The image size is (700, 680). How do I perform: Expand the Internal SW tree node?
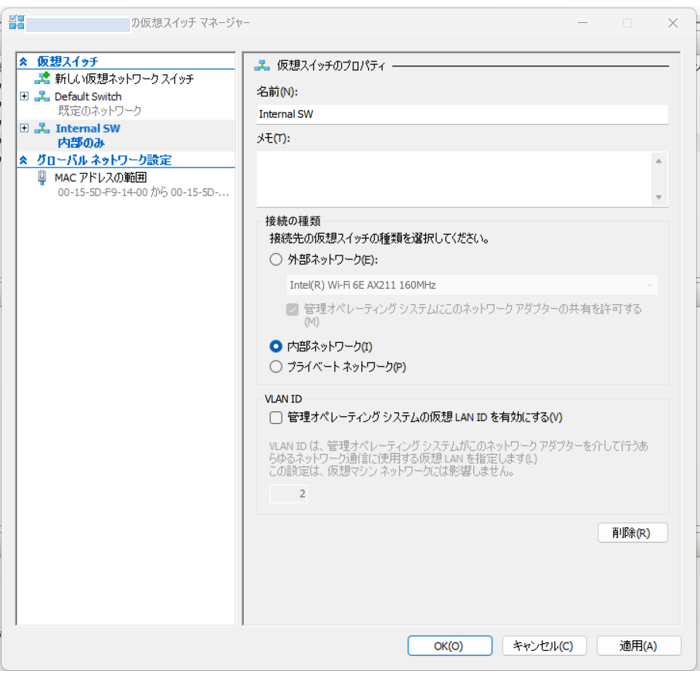pos(25,128)
